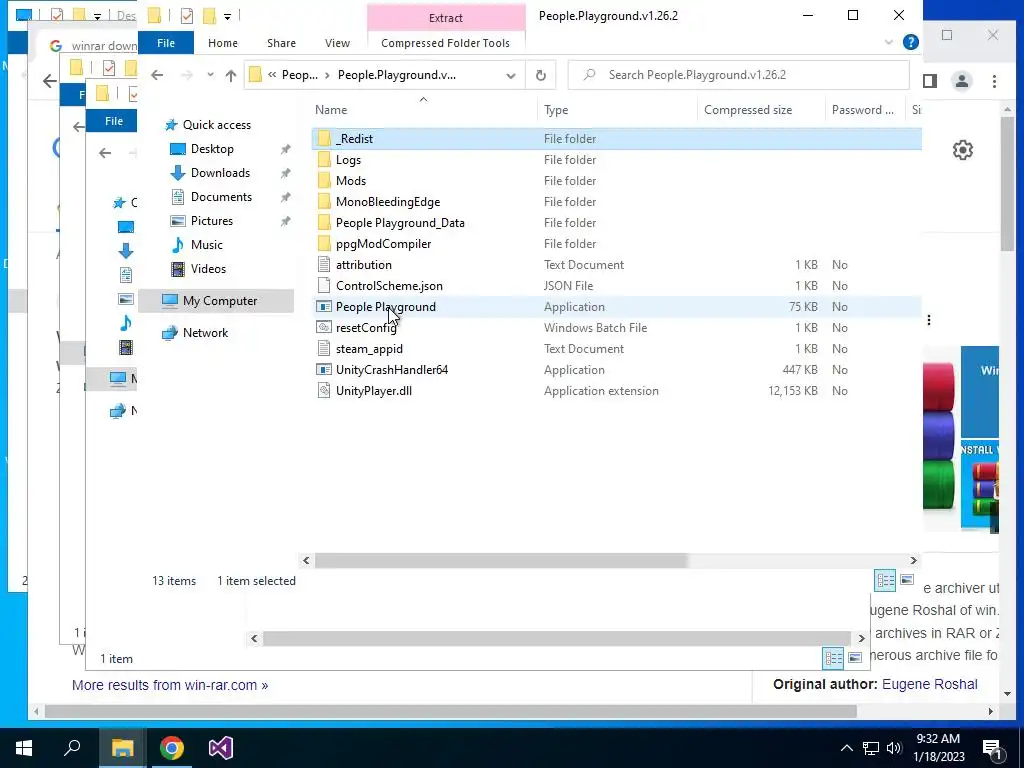1024x768 pixels.
Task: Open Quick access in navigation pane
Action: (217, 125)
